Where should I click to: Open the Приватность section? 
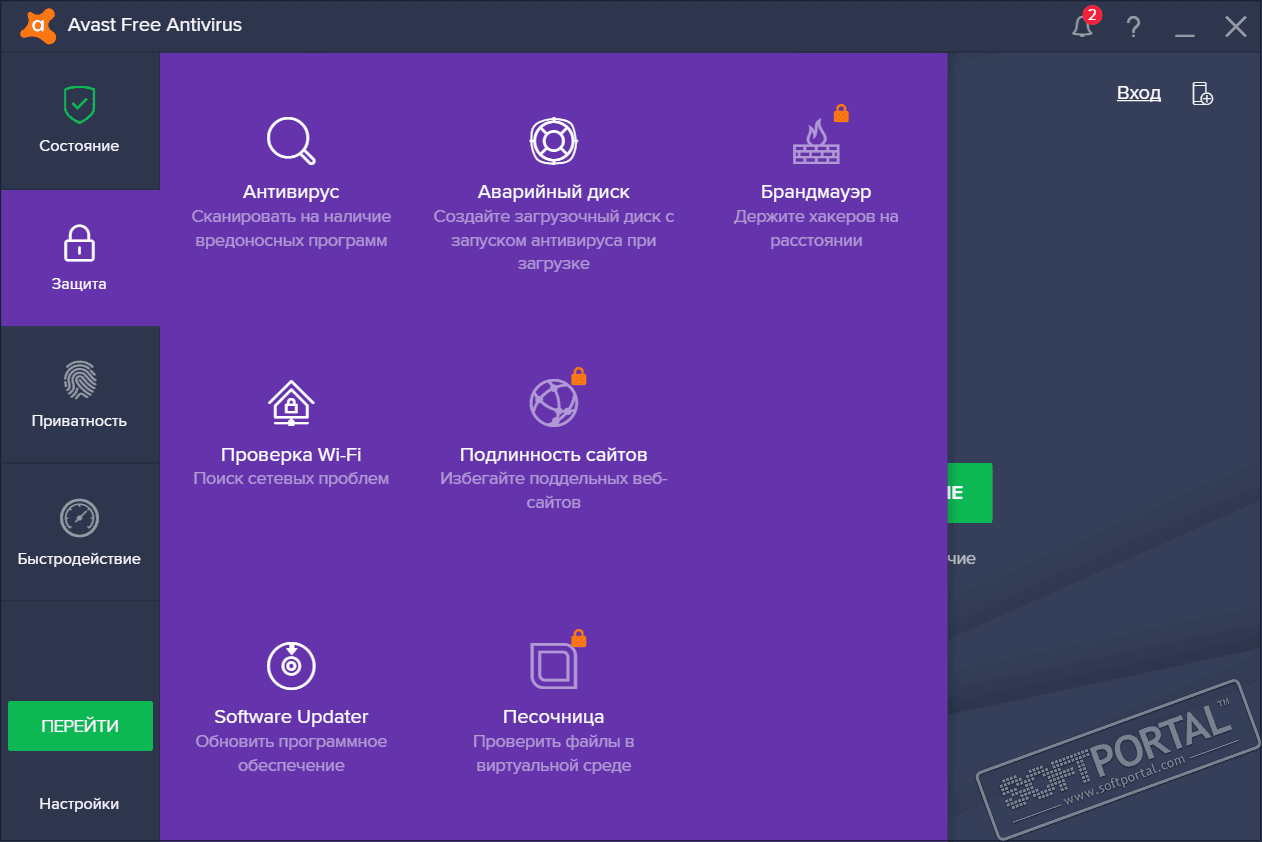(x=79, y=395)
